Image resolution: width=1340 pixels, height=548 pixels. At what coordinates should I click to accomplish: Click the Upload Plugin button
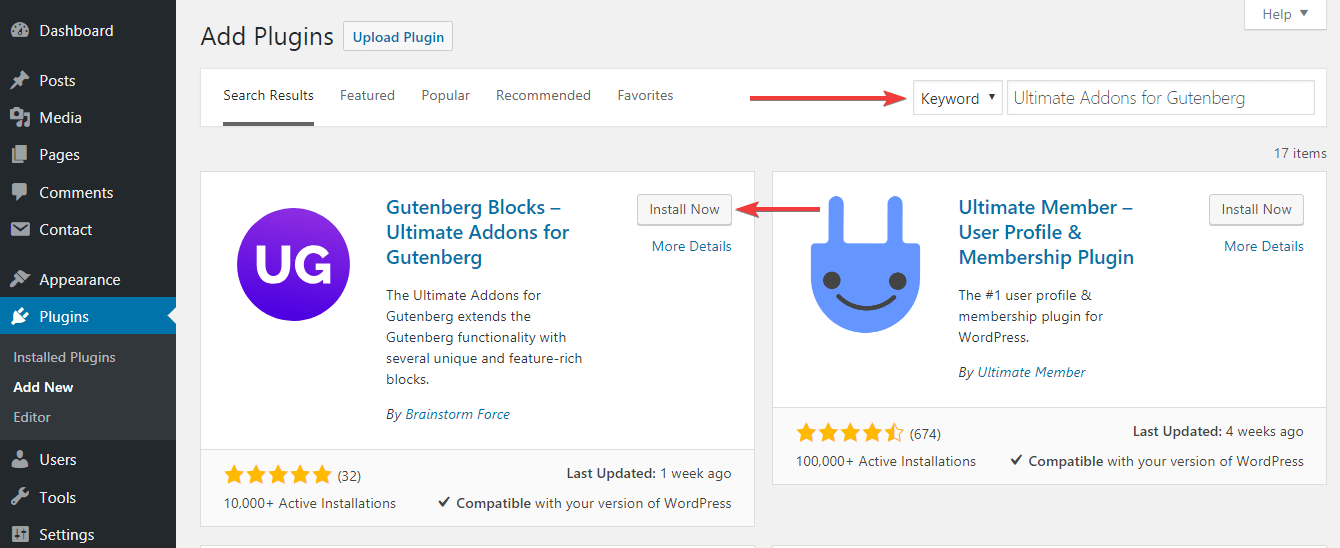[398, 37]
